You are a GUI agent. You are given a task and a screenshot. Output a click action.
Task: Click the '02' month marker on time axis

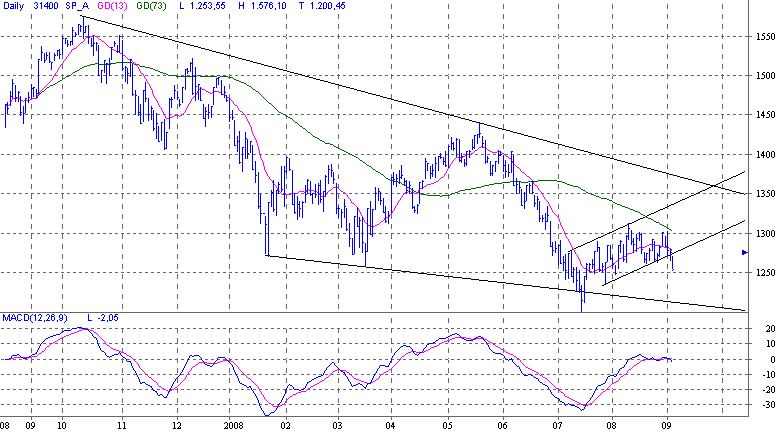click(x=286, y=426)
